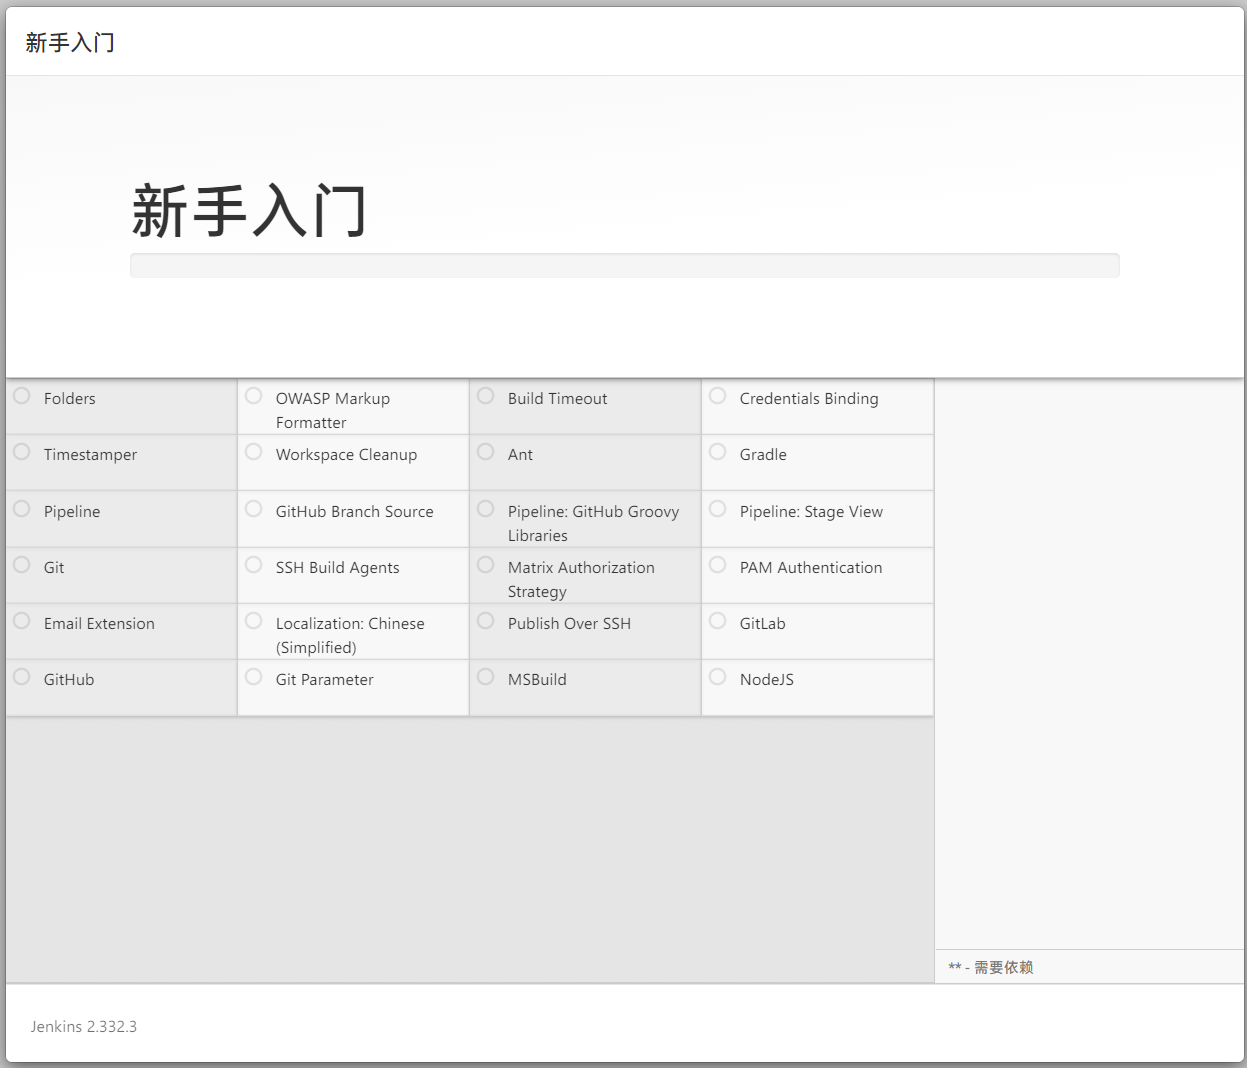1247x1068 pixels.
Task: Toggle the Email Extension circle indicator
Action: pos(22,621)
